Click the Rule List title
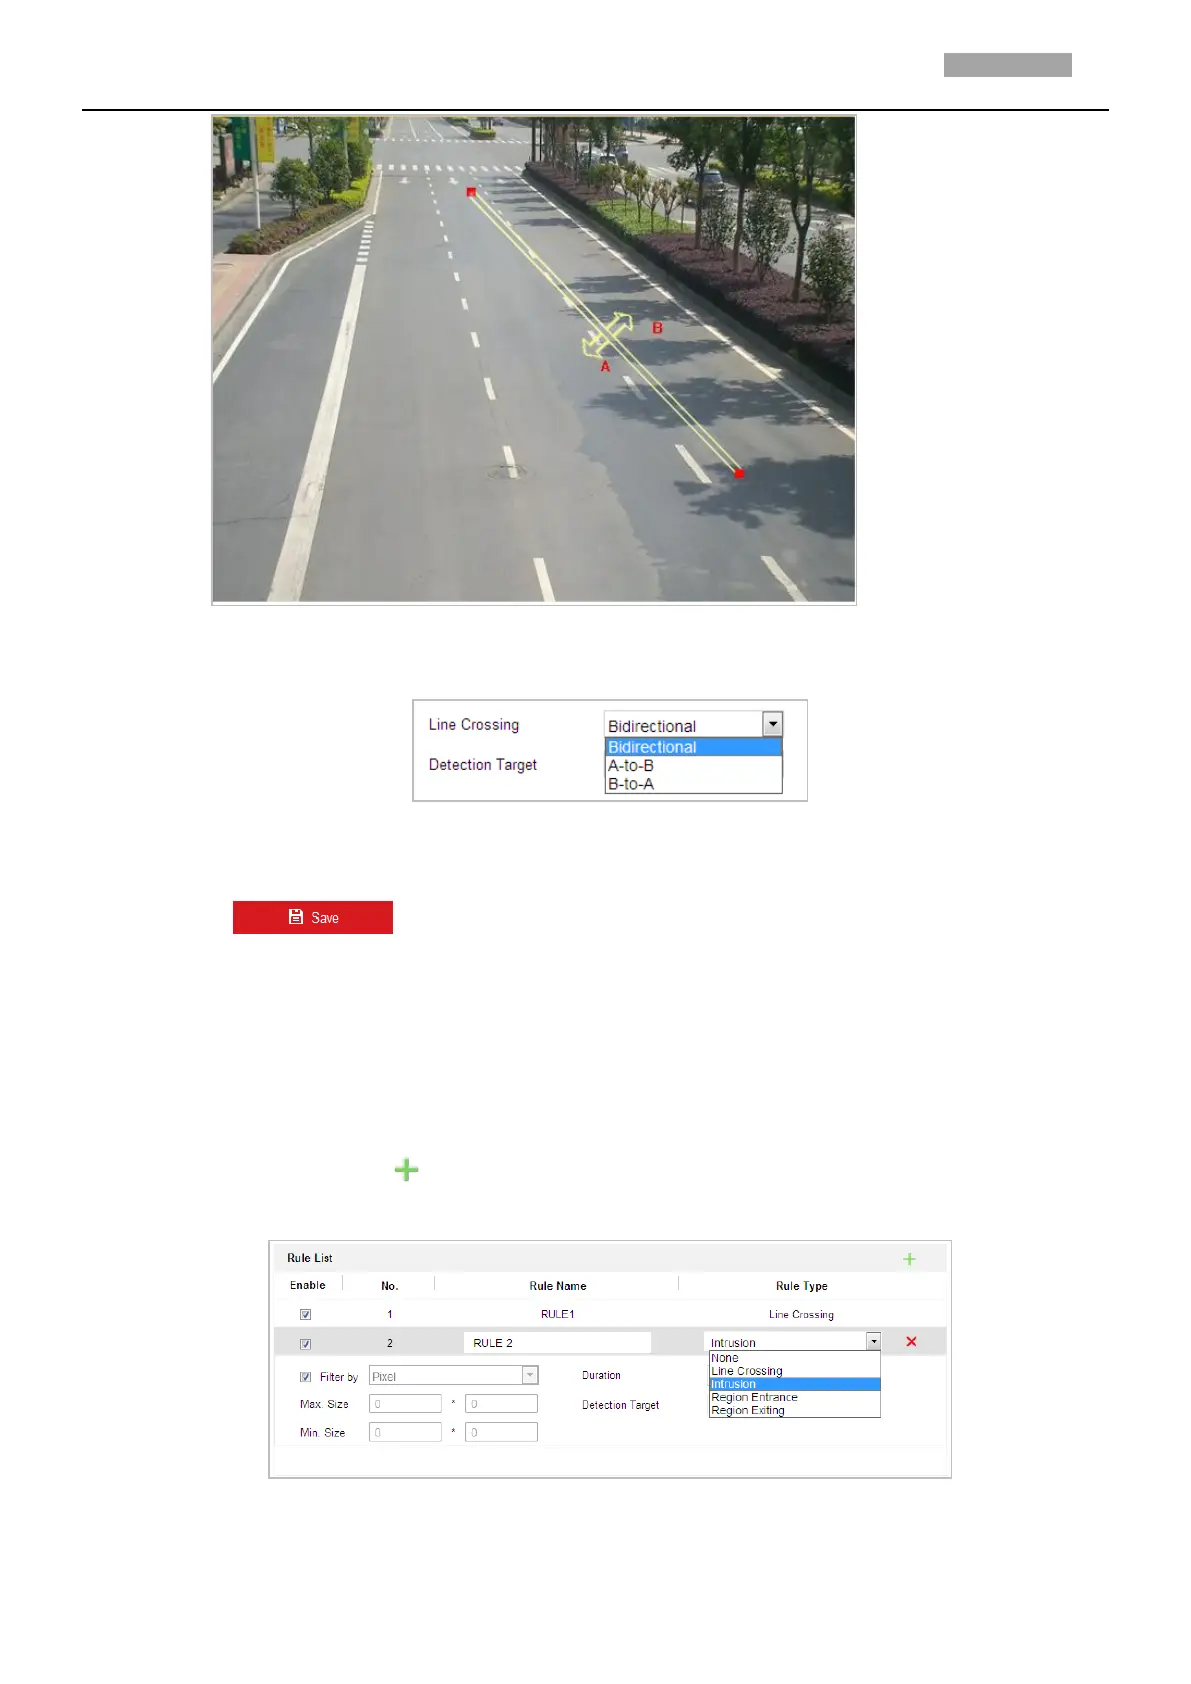This screenshot has height=1684, width=1191. click(x=310, y=1258)
